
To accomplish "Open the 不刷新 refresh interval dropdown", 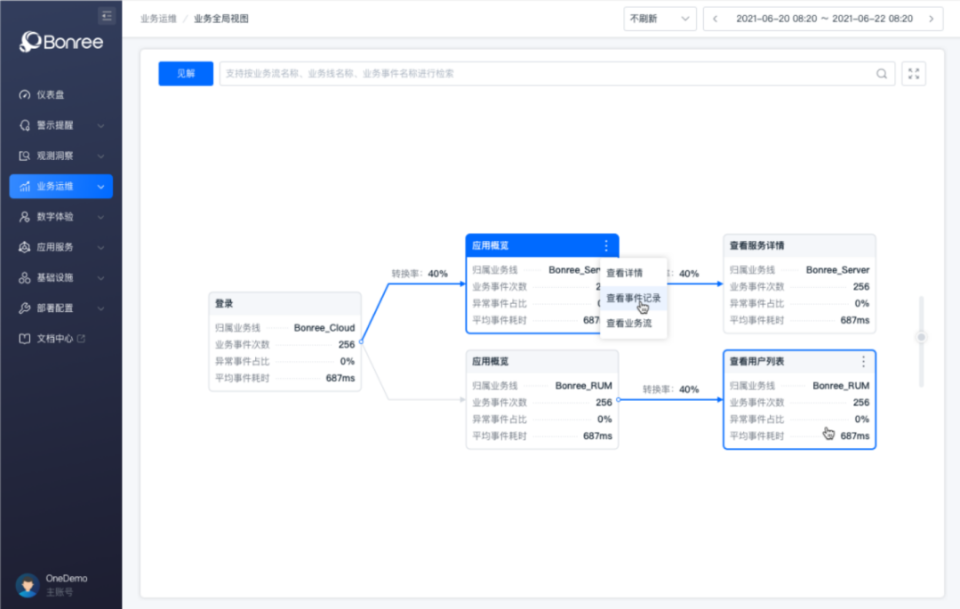I will pyautogui.click(x=659, y=18).
